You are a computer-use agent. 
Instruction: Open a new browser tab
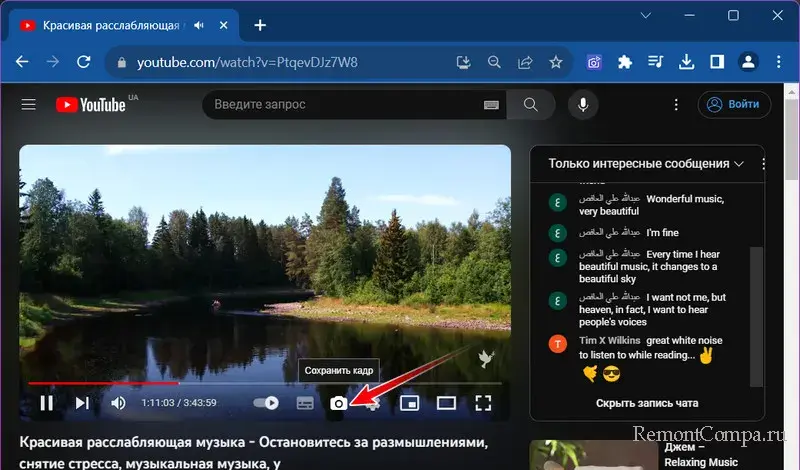260,25
